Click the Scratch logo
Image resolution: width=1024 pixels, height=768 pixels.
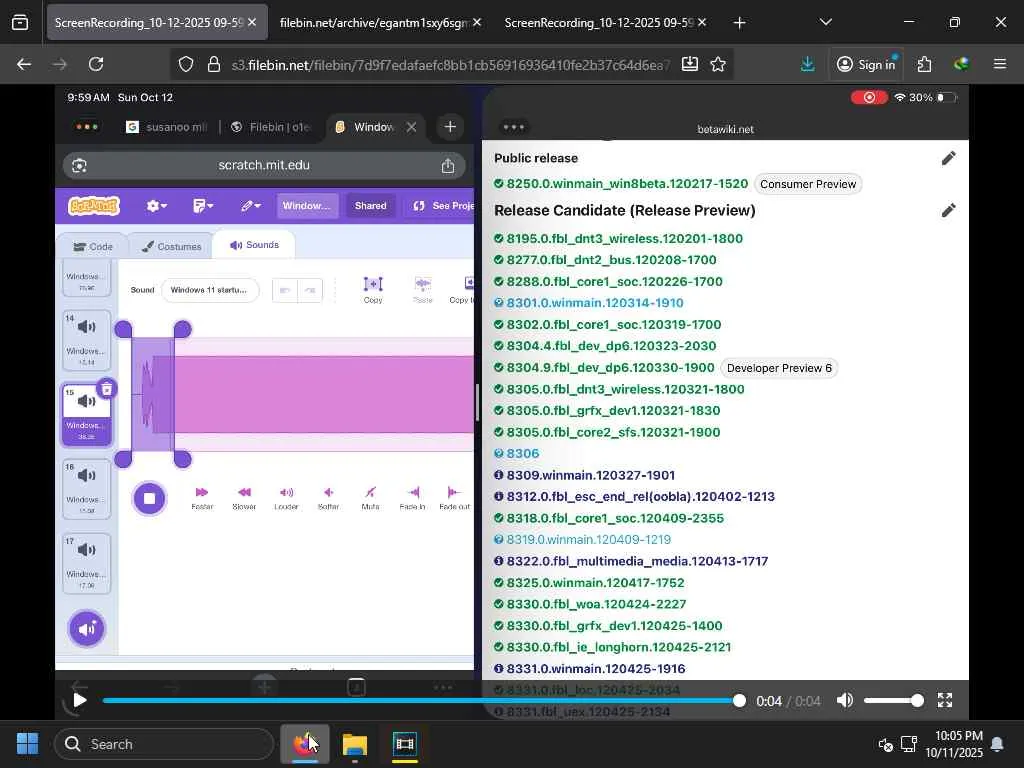94,206
